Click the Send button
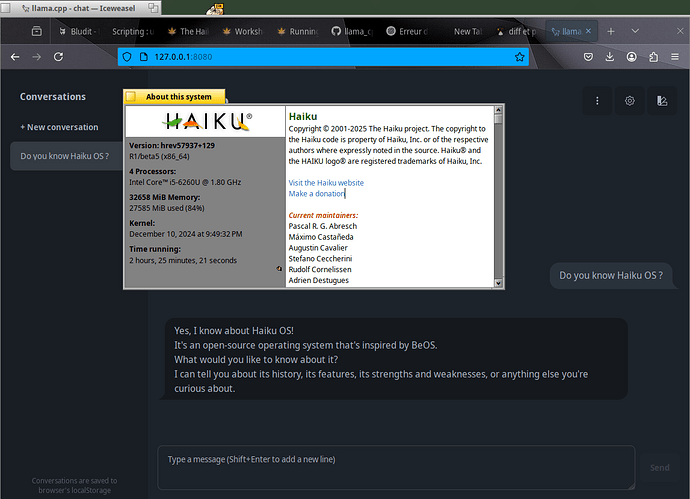 pos(660,468)
